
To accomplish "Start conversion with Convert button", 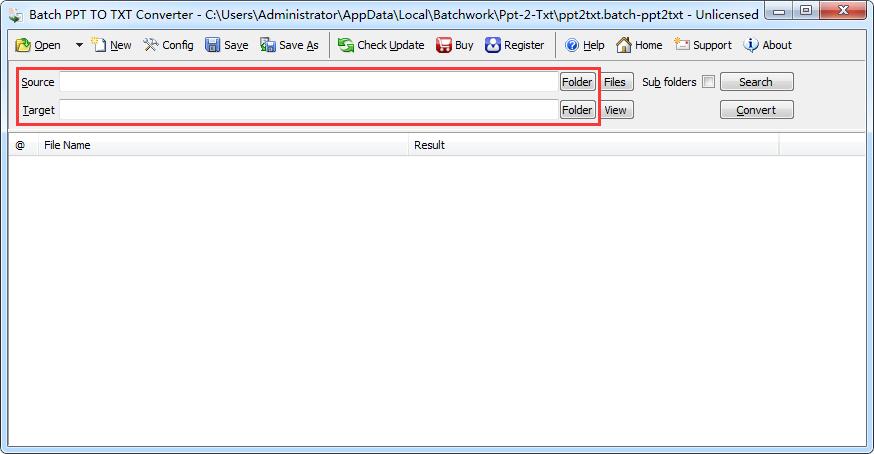I will [756, 110].
